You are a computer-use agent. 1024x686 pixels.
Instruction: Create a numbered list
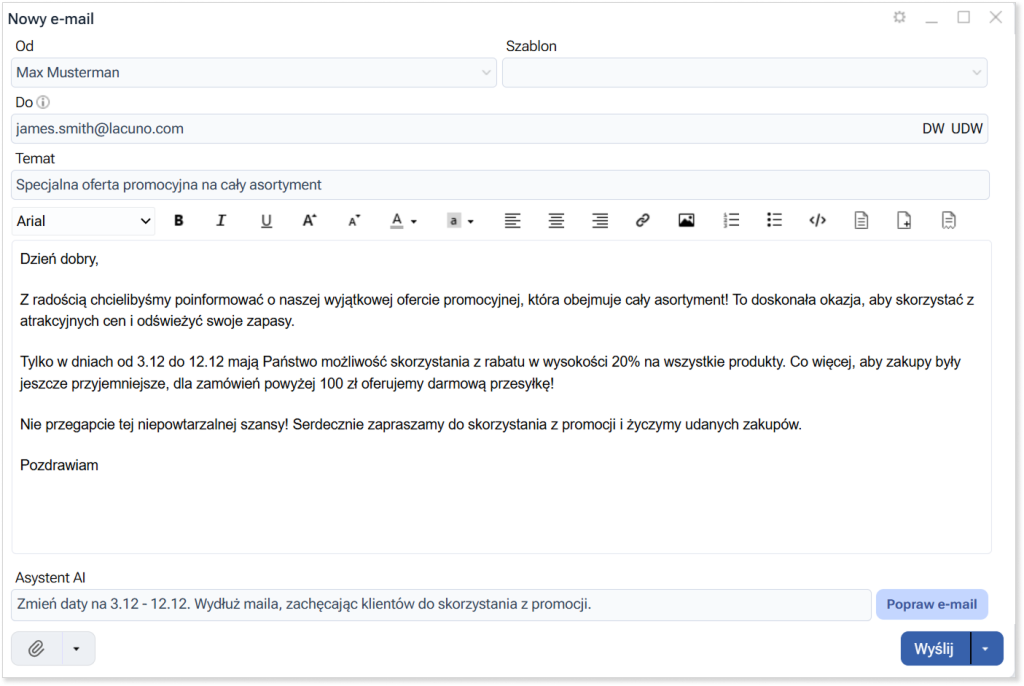coord(730,221)
